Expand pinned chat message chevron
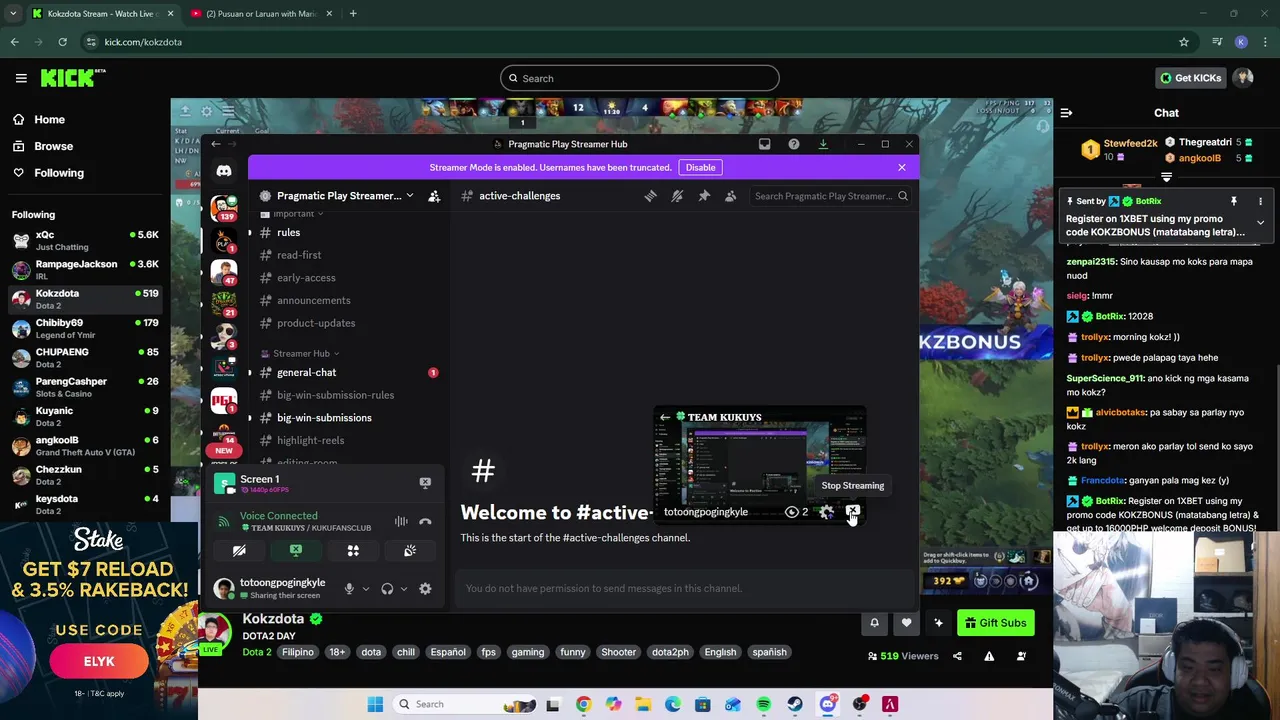 tap(1261, 222)
